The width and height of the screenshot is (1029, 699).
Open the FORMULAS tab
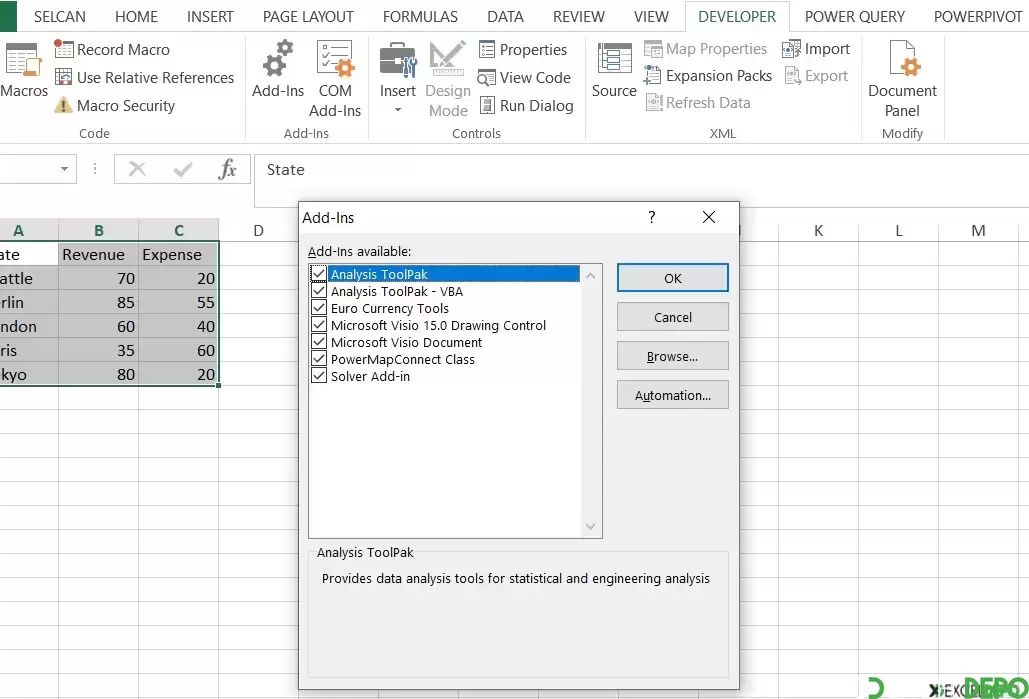point(420,16)
